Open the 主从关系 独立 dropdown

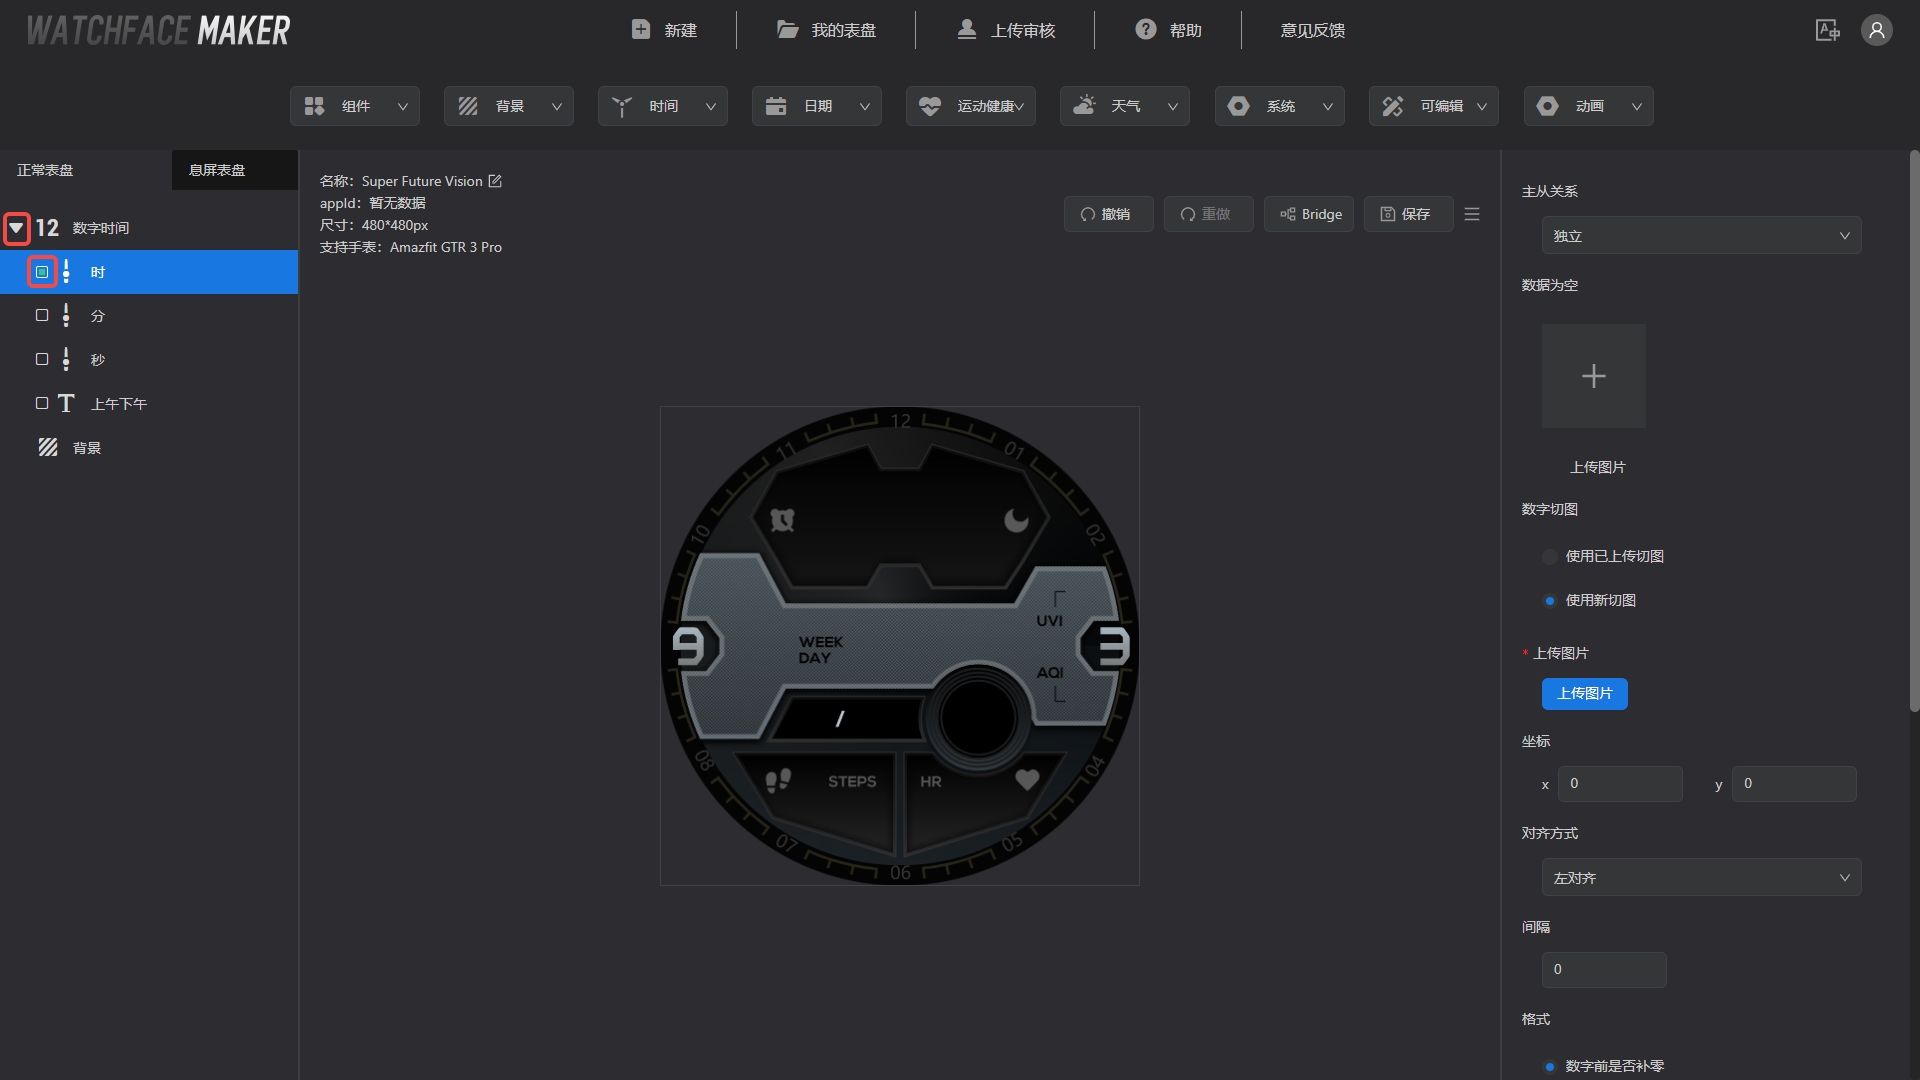[1700, 236]
